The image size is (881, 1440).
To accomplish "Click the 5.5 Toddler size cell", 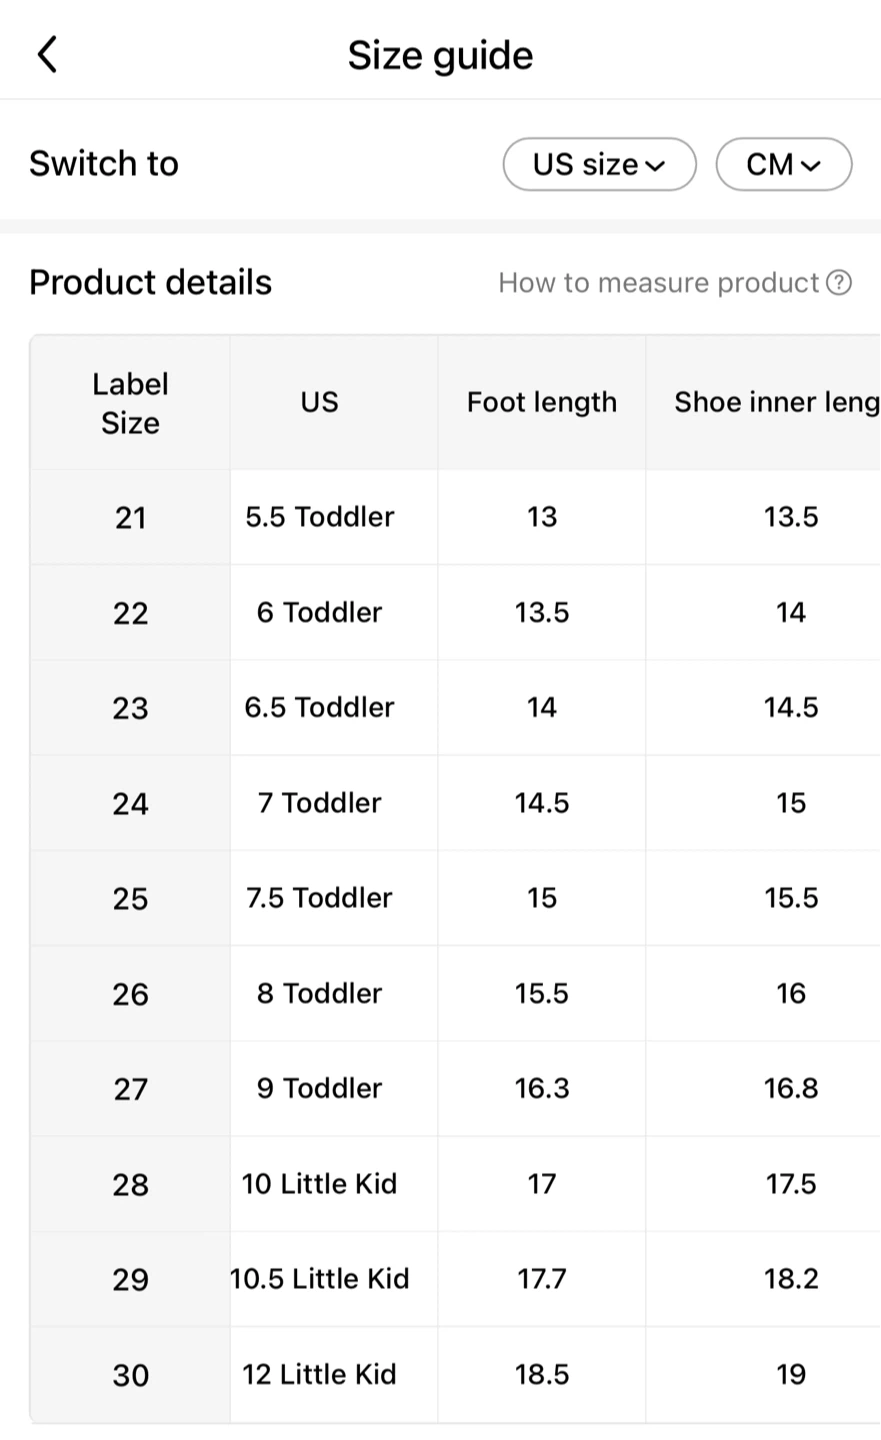I will pyautogui.click(x=318, y=517).
